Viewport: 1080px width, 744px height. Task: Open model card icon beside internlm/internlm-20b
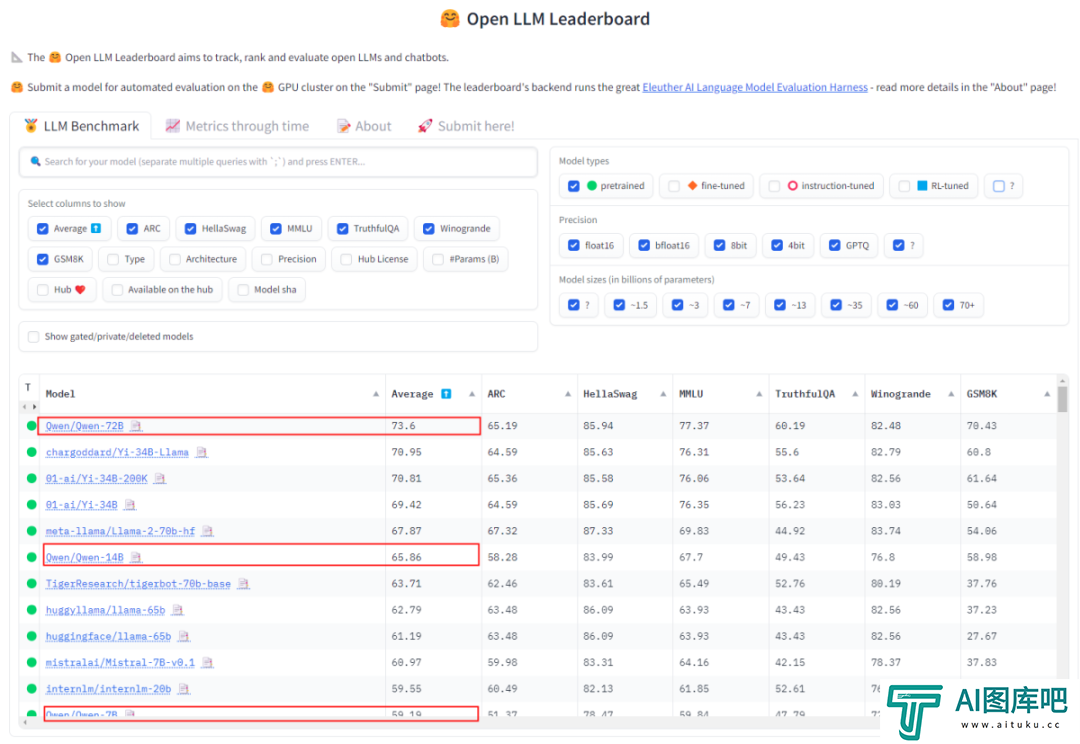tap(183, 688)
